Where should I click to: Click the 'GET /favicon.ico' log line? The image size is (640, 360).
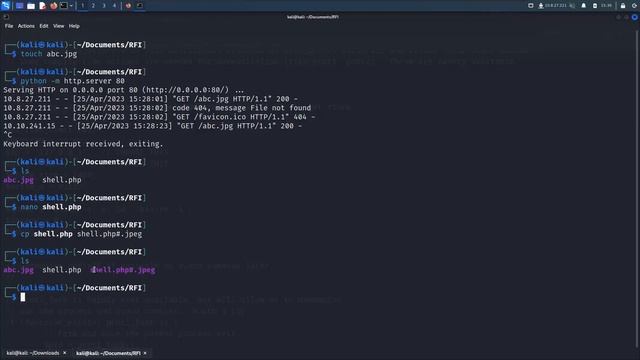(x=159, y=117)
